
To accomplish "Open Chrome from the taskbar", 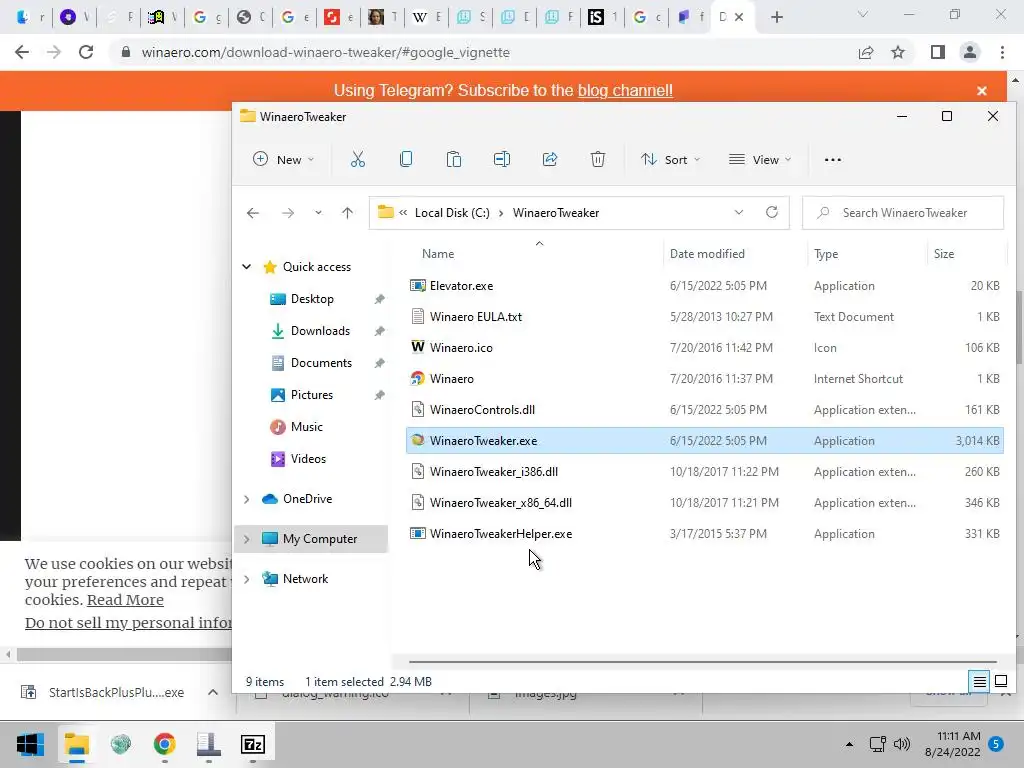I will (x=165, y=744).
